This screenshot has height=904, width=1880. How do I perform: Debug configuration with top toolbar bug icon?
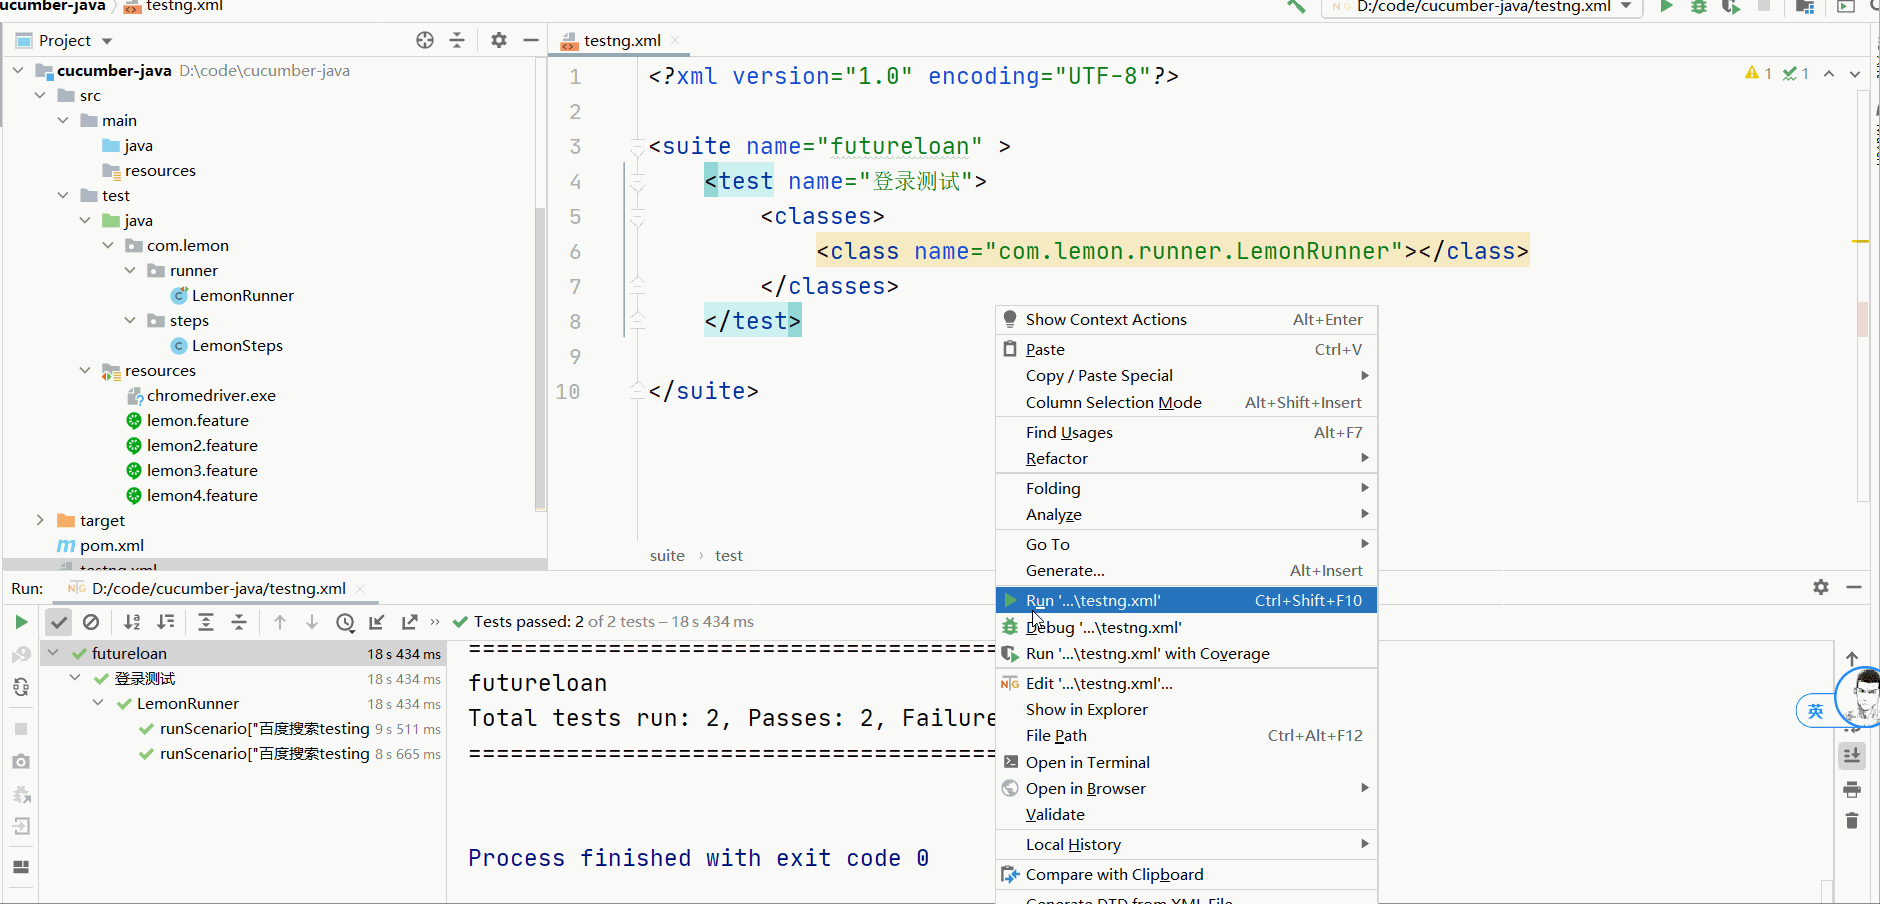click(1698, 6)
